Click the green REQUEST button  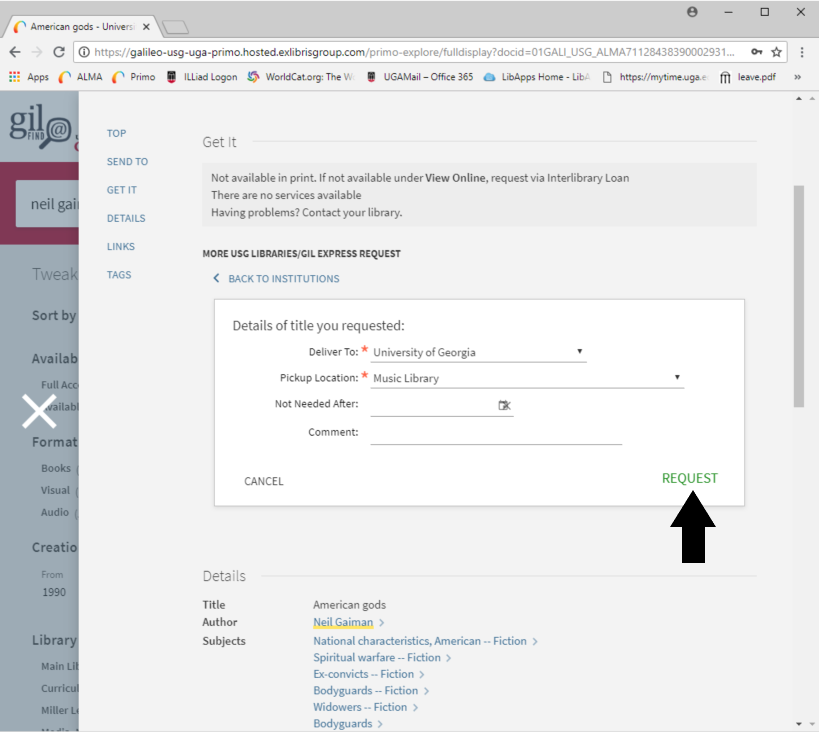coord(689,478)
